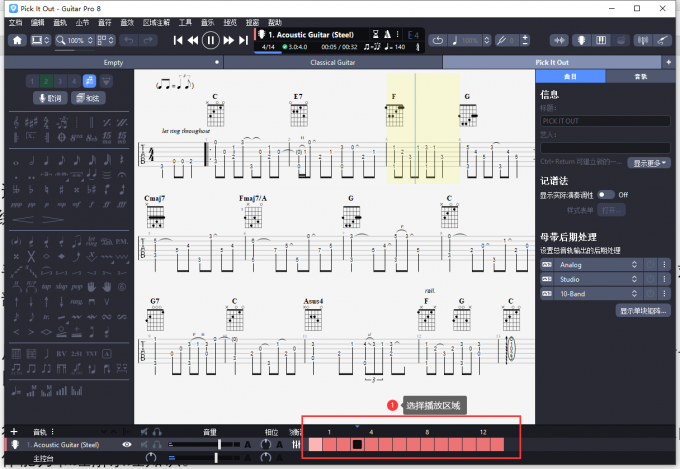Click the rewind button in transport controls

click(x=193, y=40)
